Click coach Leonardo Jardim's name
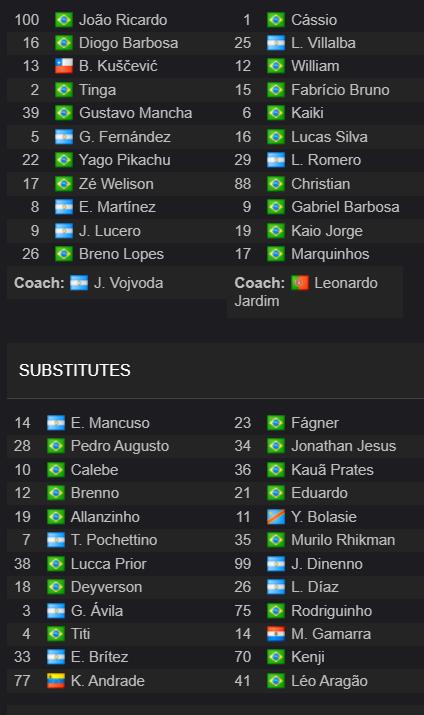The width and height of the screenshot is (424, 715). 306,292
